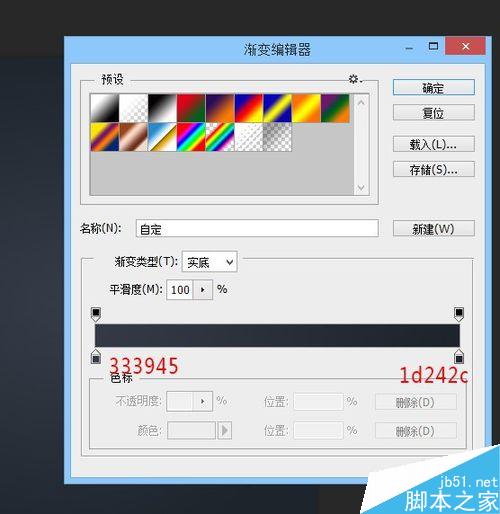Close the 渐变编辑器 dialog
This screenshot has width=500, height=514.
click(x=465, y=46)
